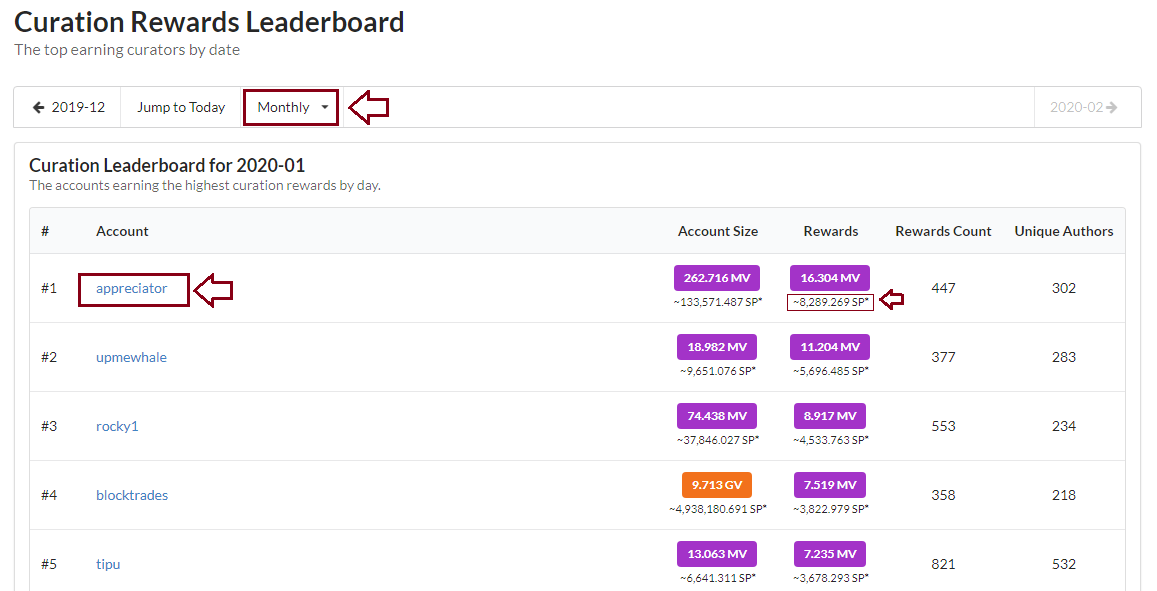The image size is (1157, 591).
Task: Select the ~37,846.027 SP value
Action: (717, 440)
